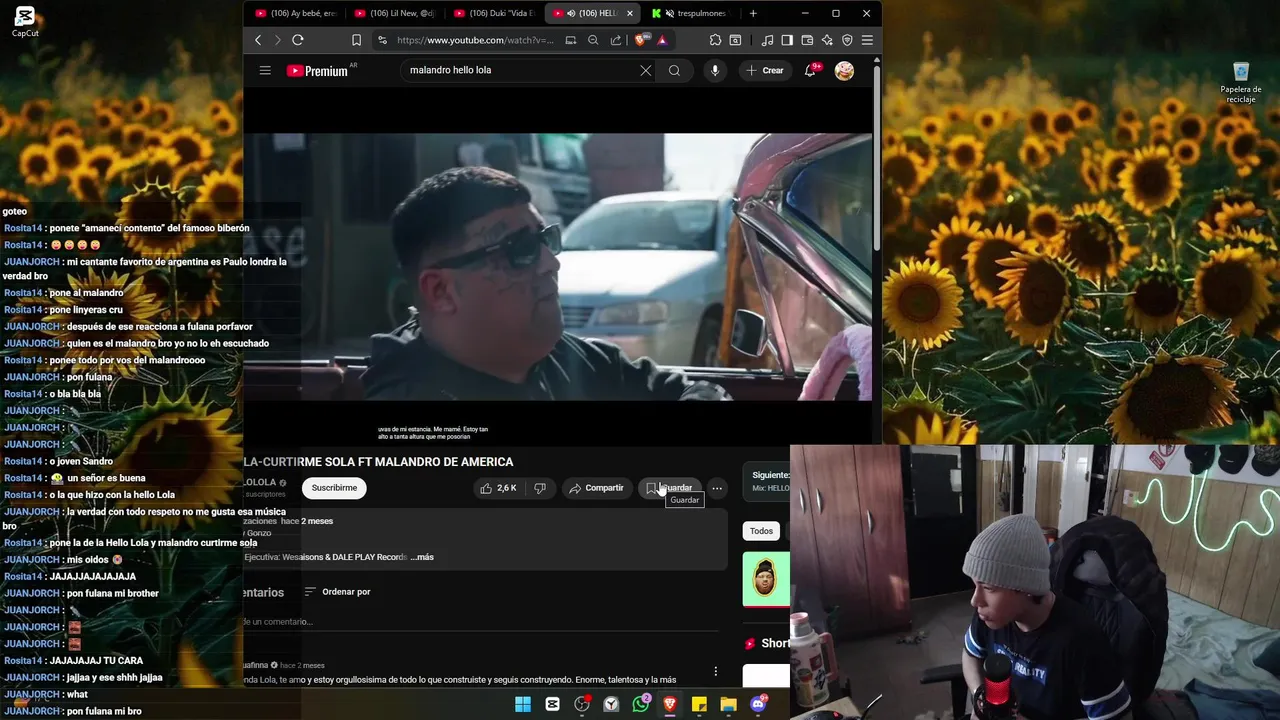Viewport: 1280px width, 720px height.
Task: Open the Brave VPN shield icon
Action: click(x=847, y=40)
